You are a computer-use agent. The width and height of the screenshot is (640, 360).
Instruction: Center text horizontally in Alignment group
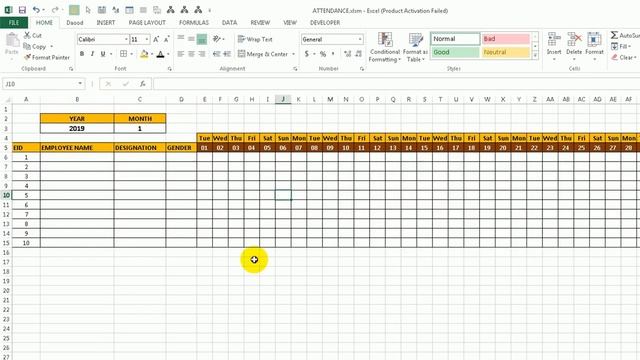pos(191,54)
